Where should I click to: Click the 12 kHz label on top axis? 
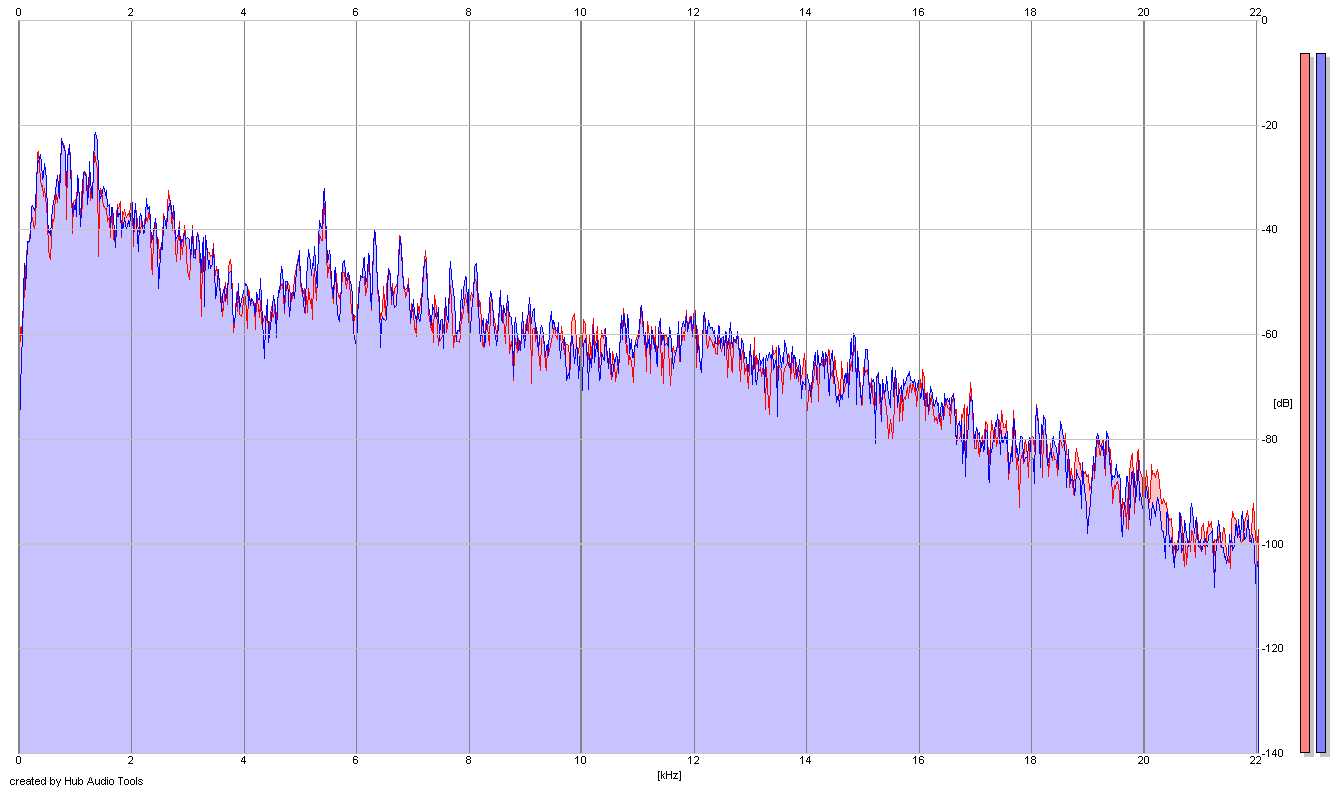[693, 12]
